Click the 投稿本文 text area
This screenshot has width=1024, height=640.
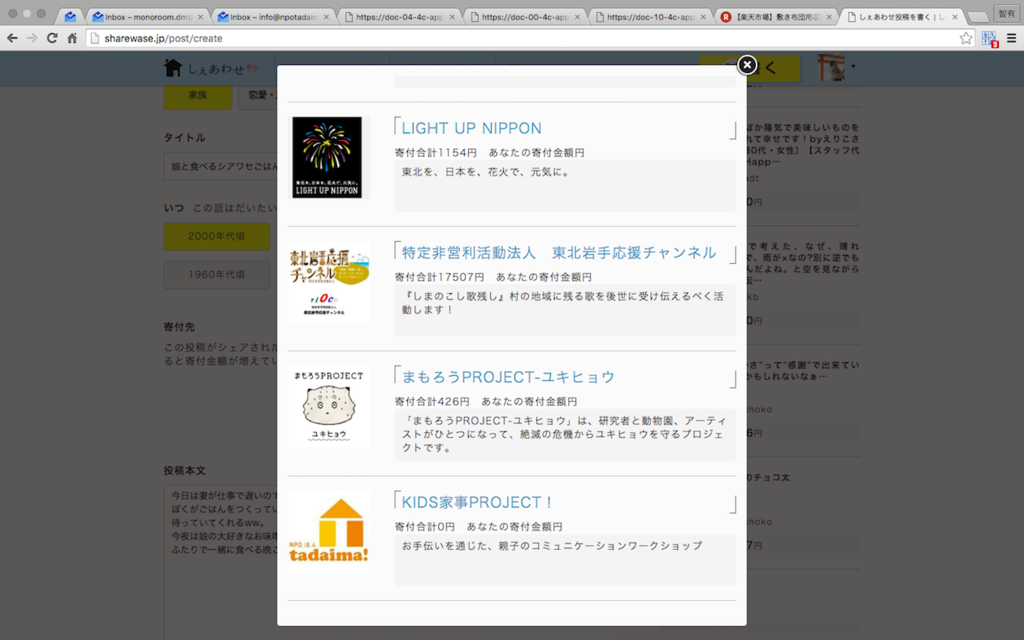coord(221,562)
